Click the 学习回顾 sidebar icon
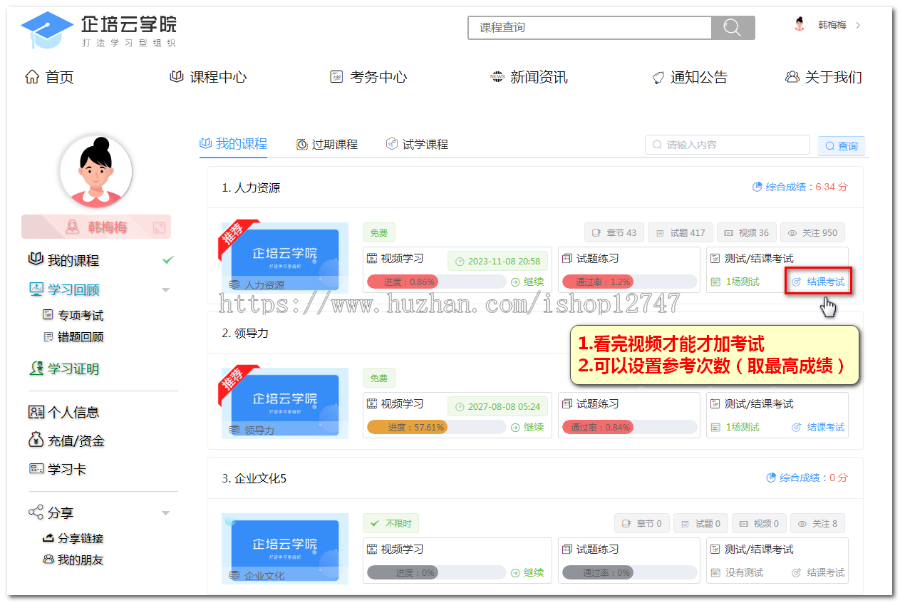 [x=36, y=289]
